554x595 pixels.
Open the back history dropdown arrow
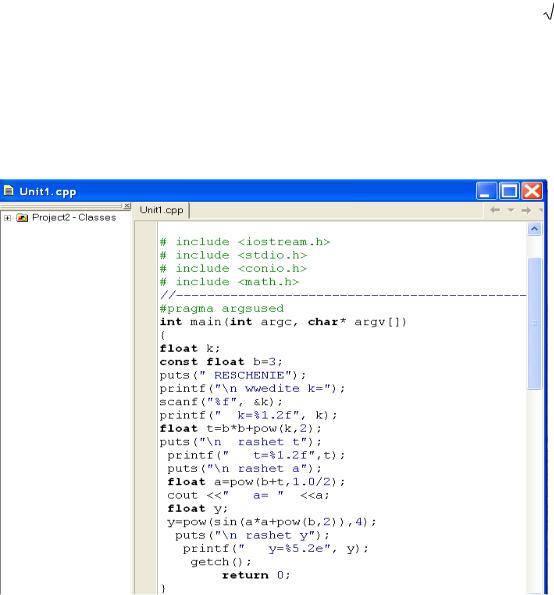click(511, 210)
